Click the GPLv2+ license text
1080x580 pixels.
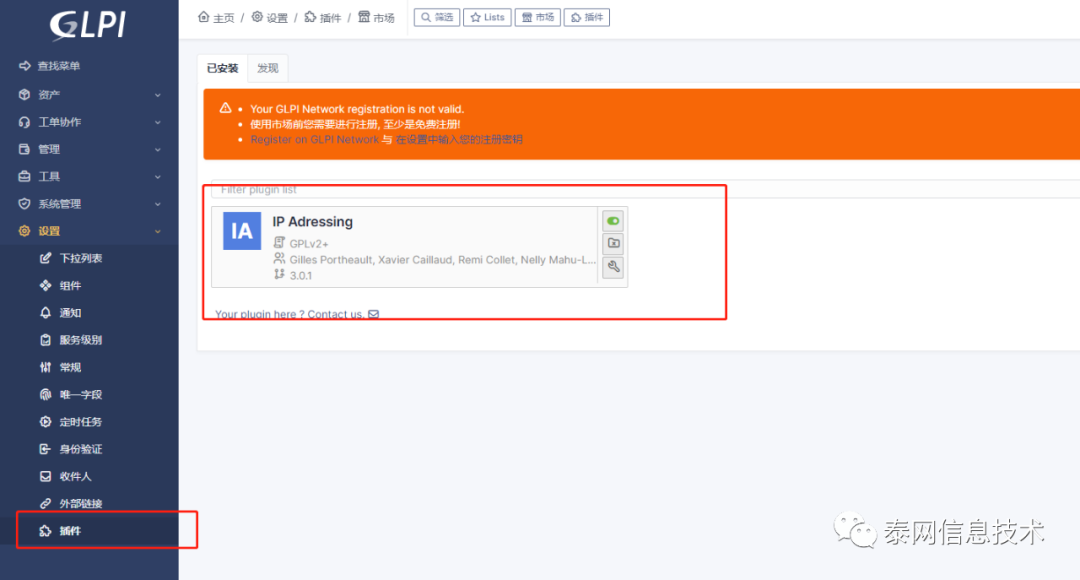309,244
